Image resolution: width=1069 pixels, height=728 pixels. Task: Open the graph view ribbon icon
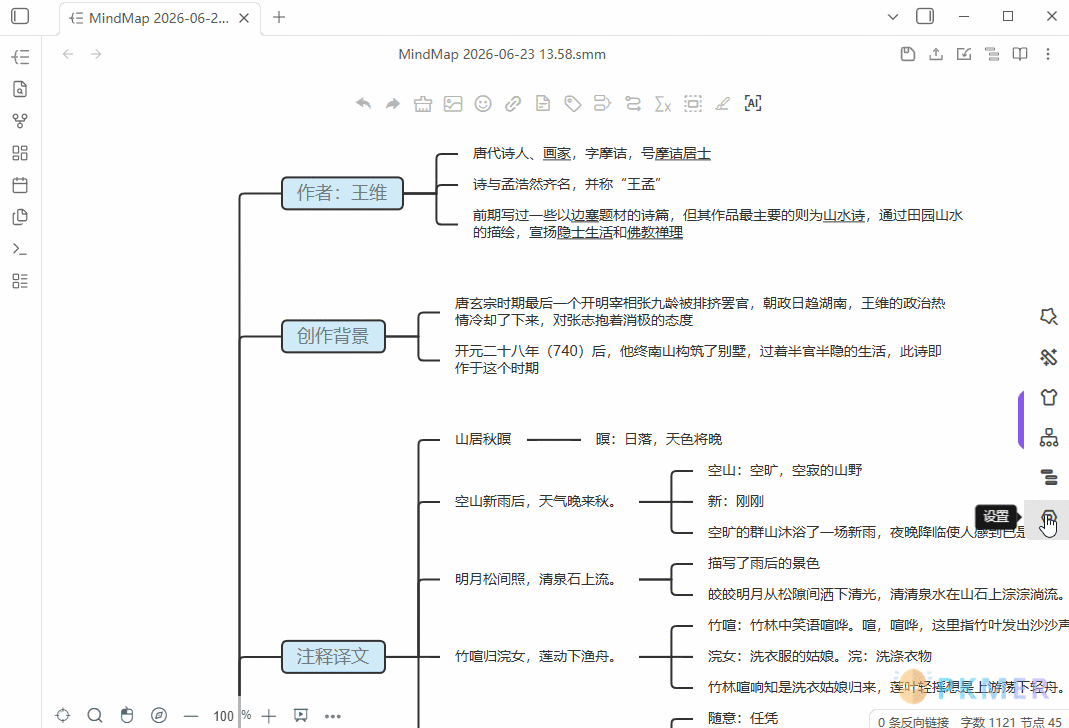coord(20,121)
